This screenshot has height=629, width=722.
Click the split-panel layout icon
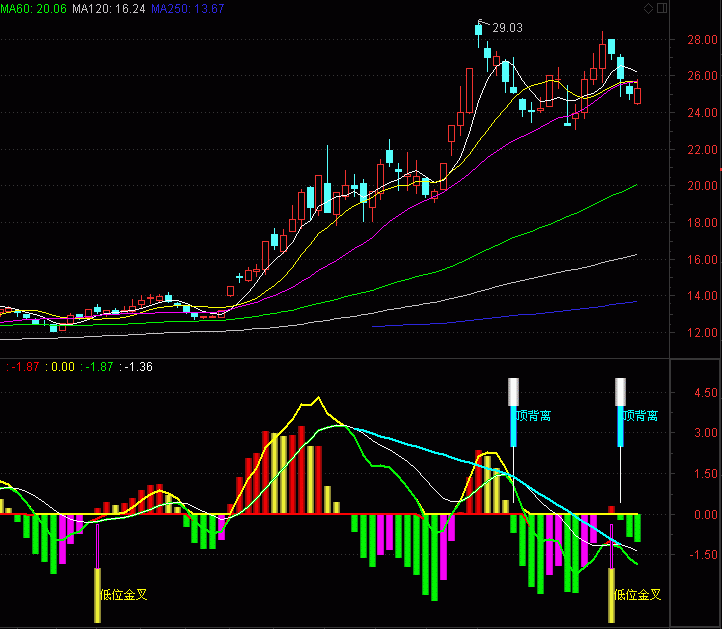point(662,8)
